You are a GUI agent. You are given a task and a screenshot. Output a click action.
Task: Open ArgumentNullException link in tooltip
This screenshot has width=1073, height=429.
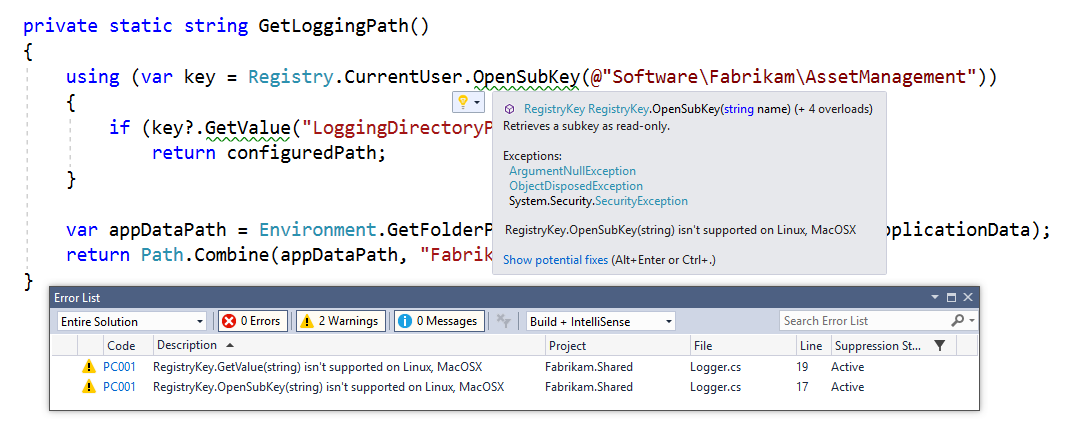tap(572, 170)
